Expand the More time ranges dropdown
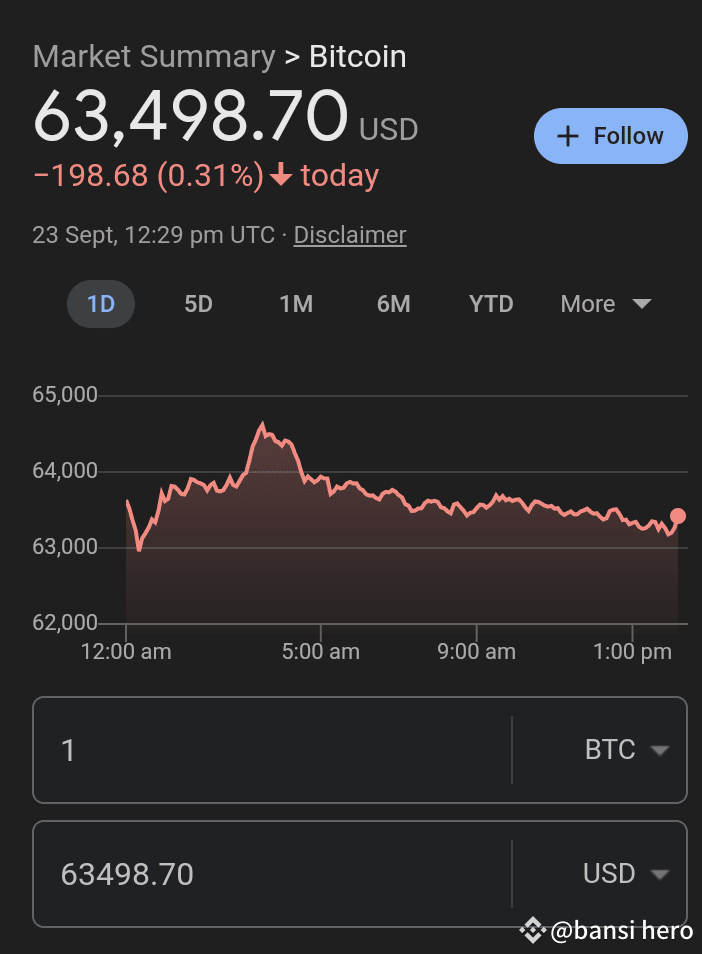The height and width of the screenshot is (954, 702). tap(606, 304)
